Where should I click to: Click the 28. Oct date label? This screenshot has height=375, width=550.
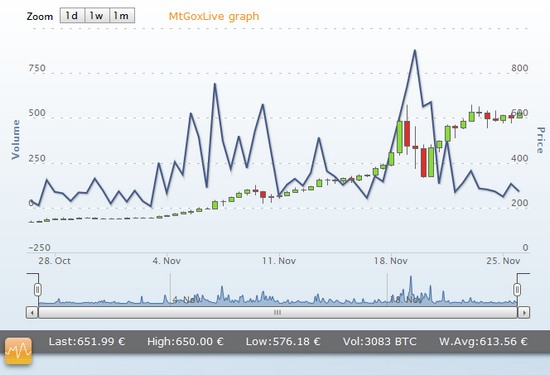coord(54,261)
